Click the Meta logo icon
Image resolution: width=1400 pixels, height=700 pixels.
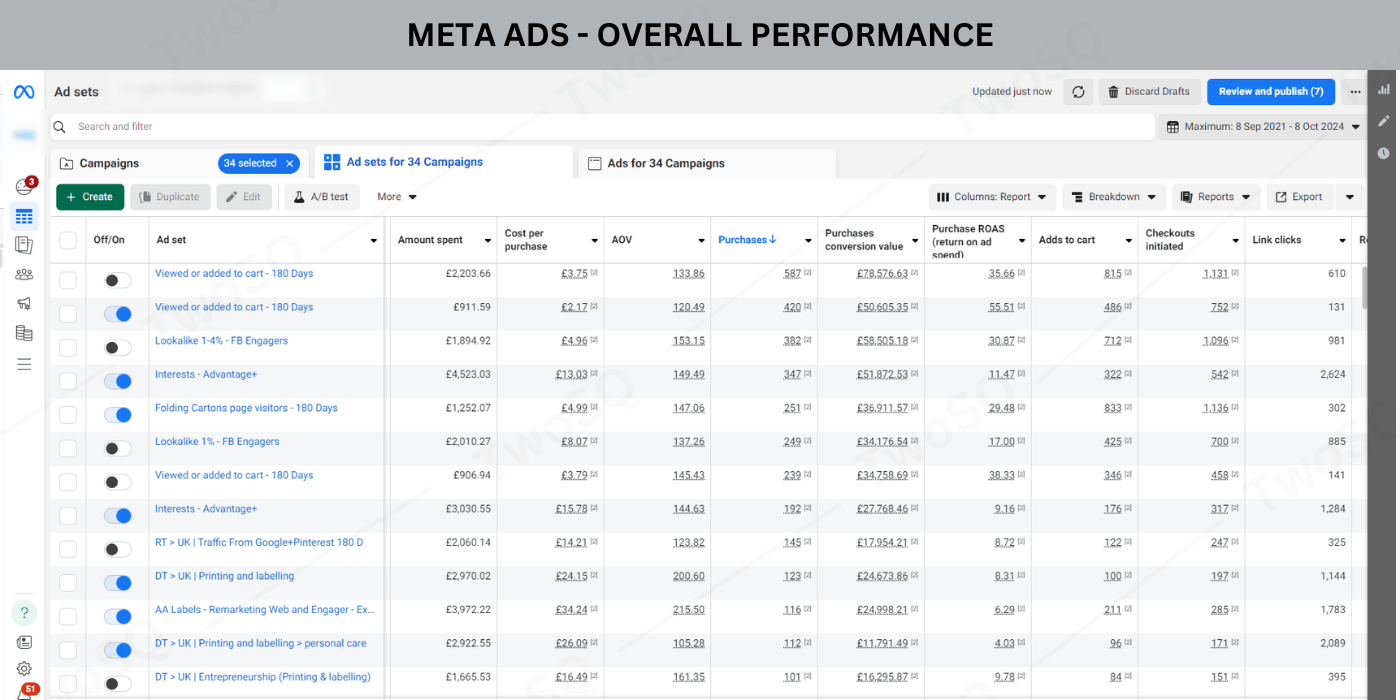tap(24, 92)
